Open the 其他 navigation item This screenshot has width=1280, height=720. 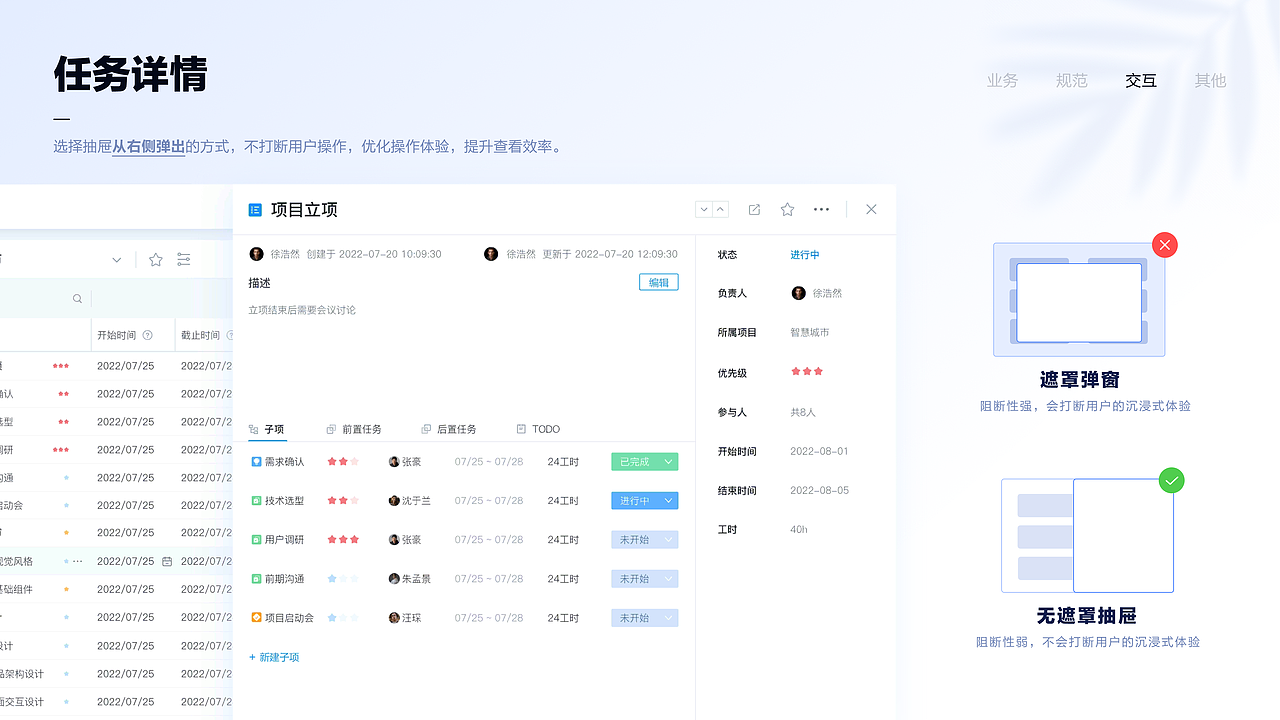coord(1210,81)
